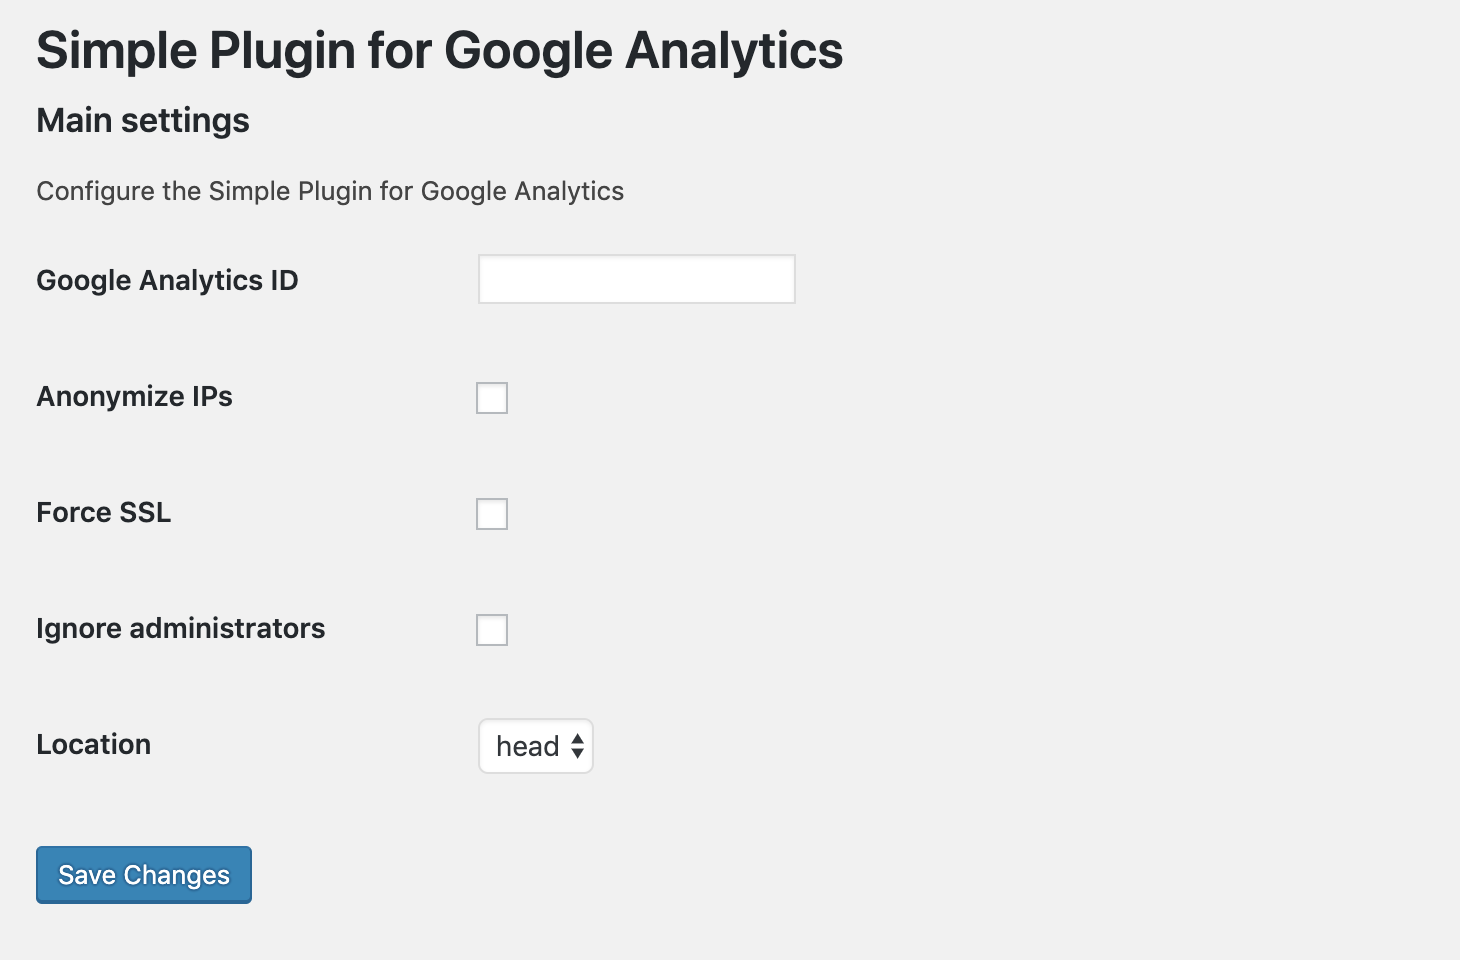Click the "Ignore administrators" label text

pos(180,628)
